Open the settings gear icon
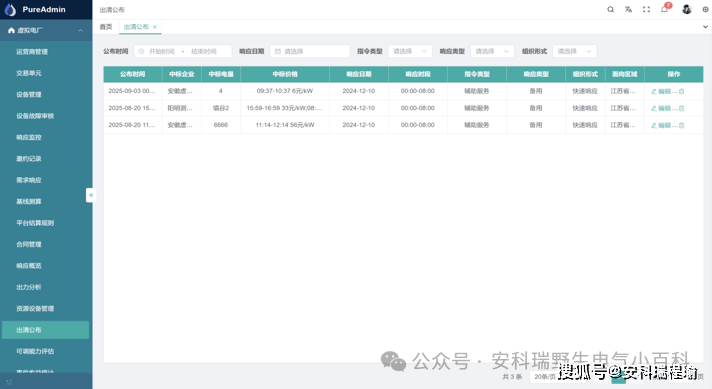The width and height of the screenshot is (712, 389). pos(706,10)
